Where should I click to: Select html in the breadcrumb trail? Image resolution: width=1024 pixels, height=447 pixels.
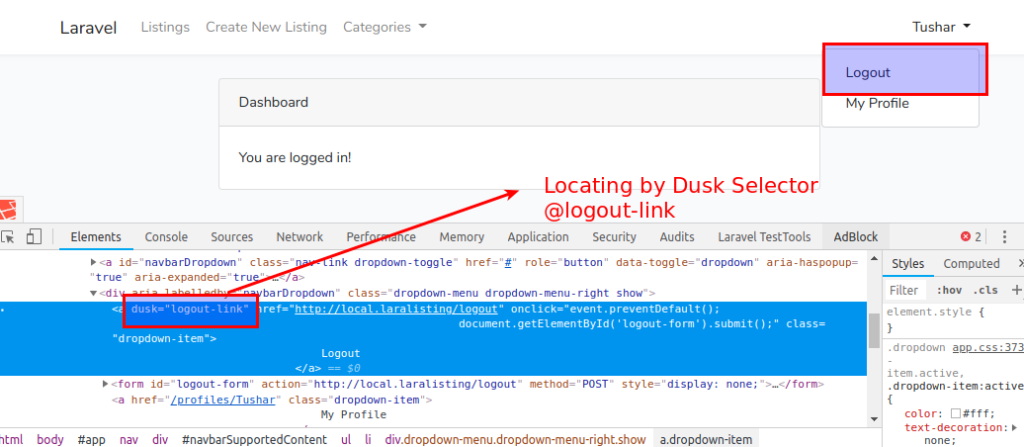tap(13, 439)
